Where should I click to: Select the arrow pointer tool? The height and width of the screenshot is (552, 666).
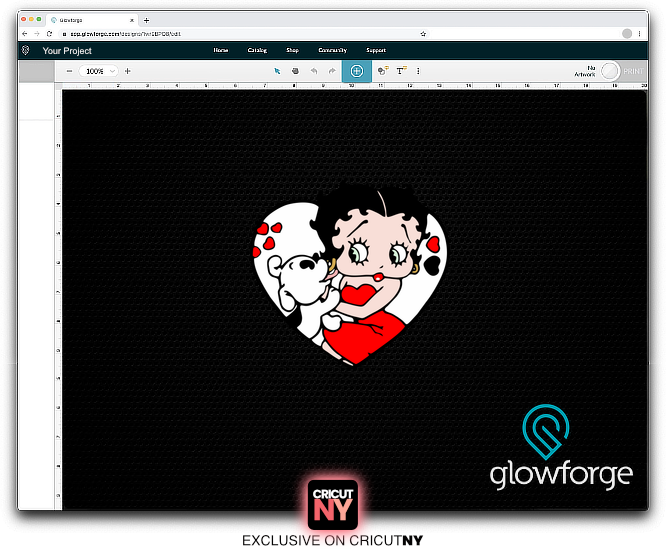point(277,71)
